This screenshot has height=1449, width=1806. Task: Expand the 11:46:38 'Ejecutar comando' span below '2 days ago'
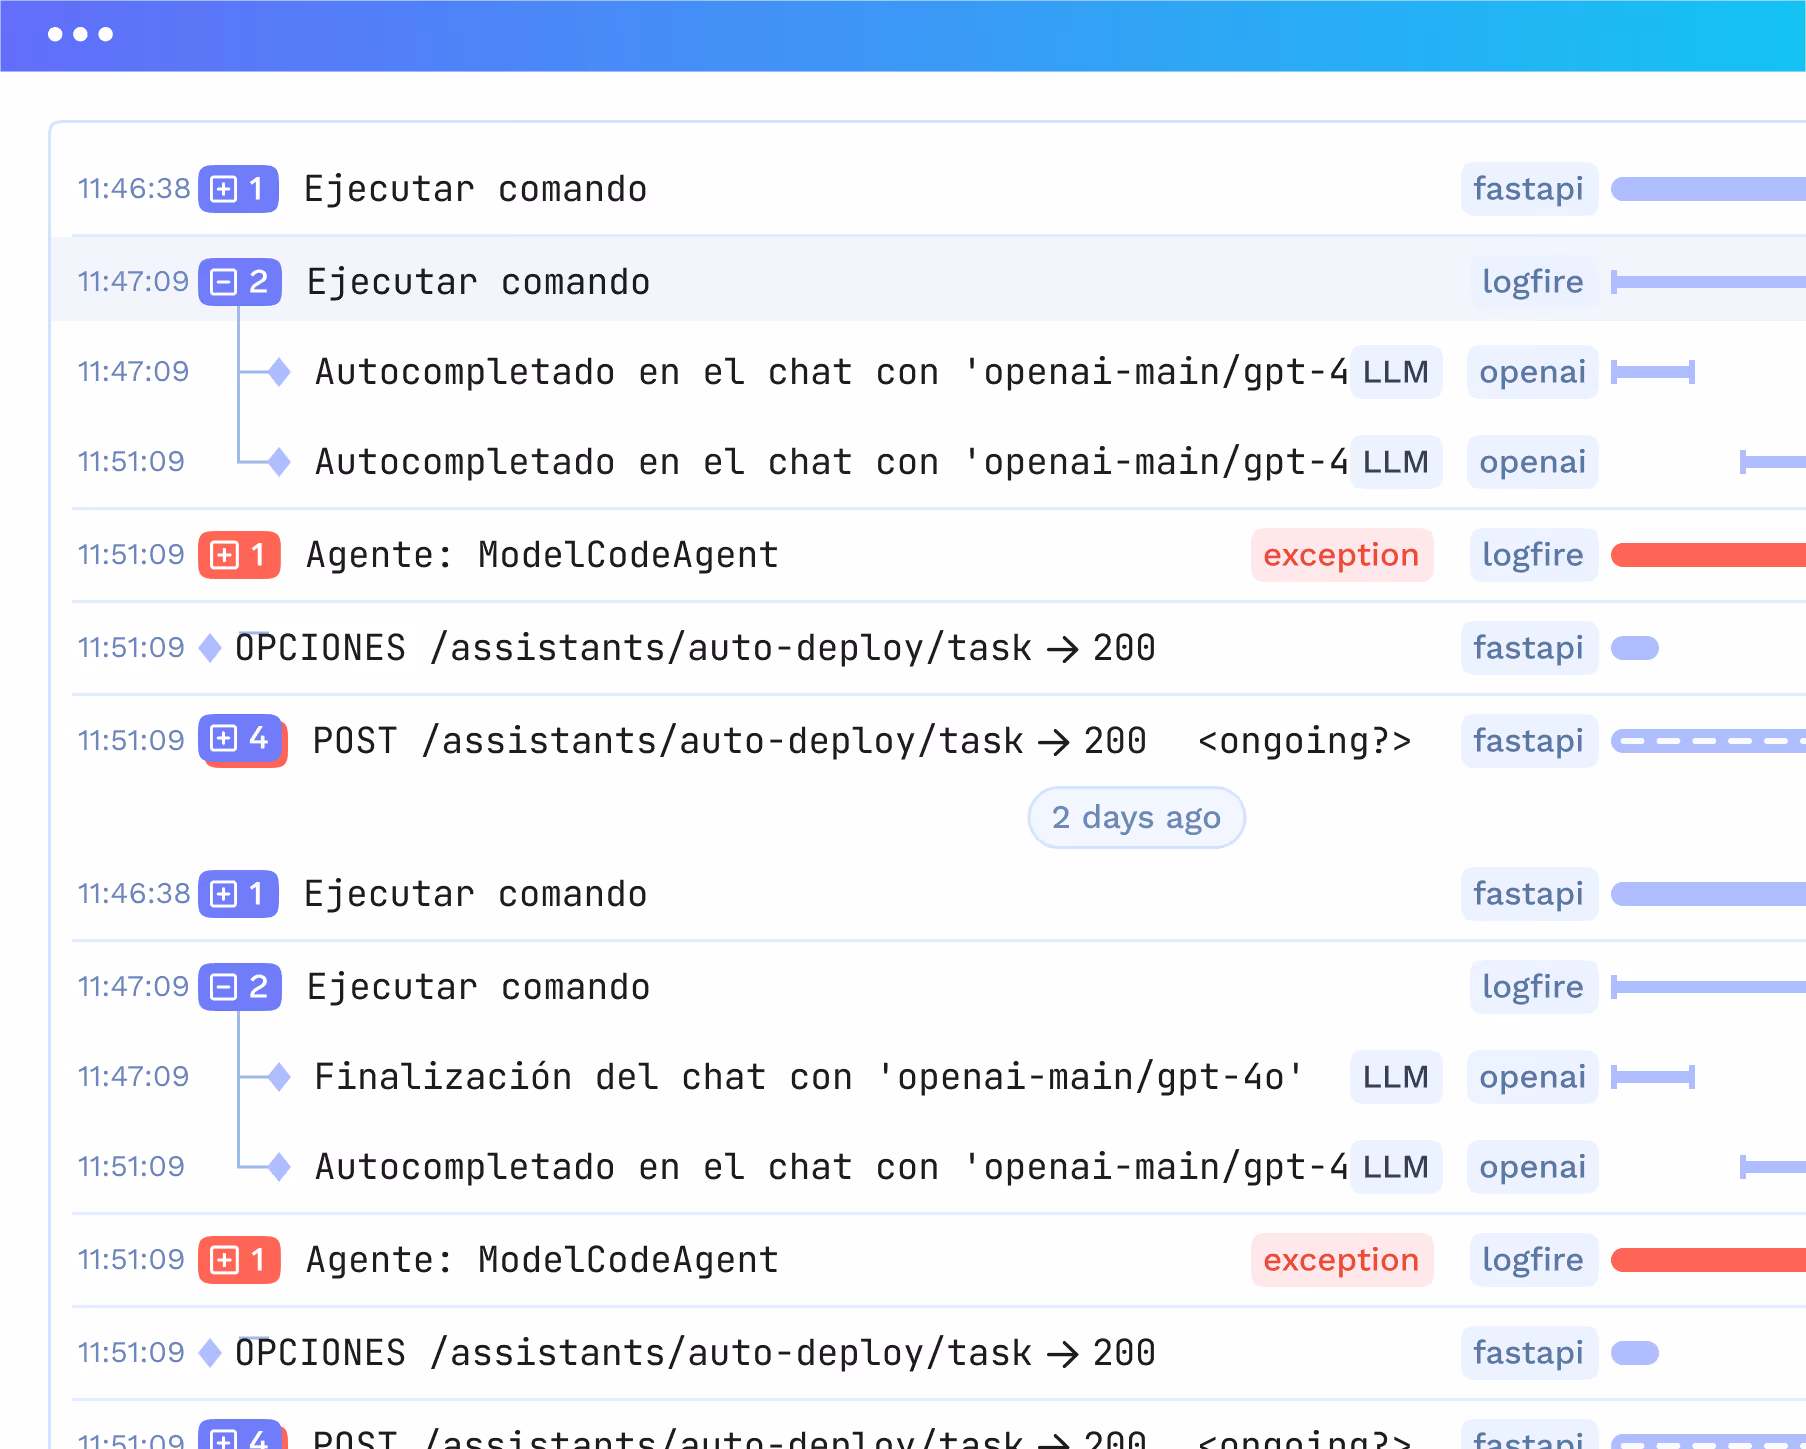click(238, 894)
